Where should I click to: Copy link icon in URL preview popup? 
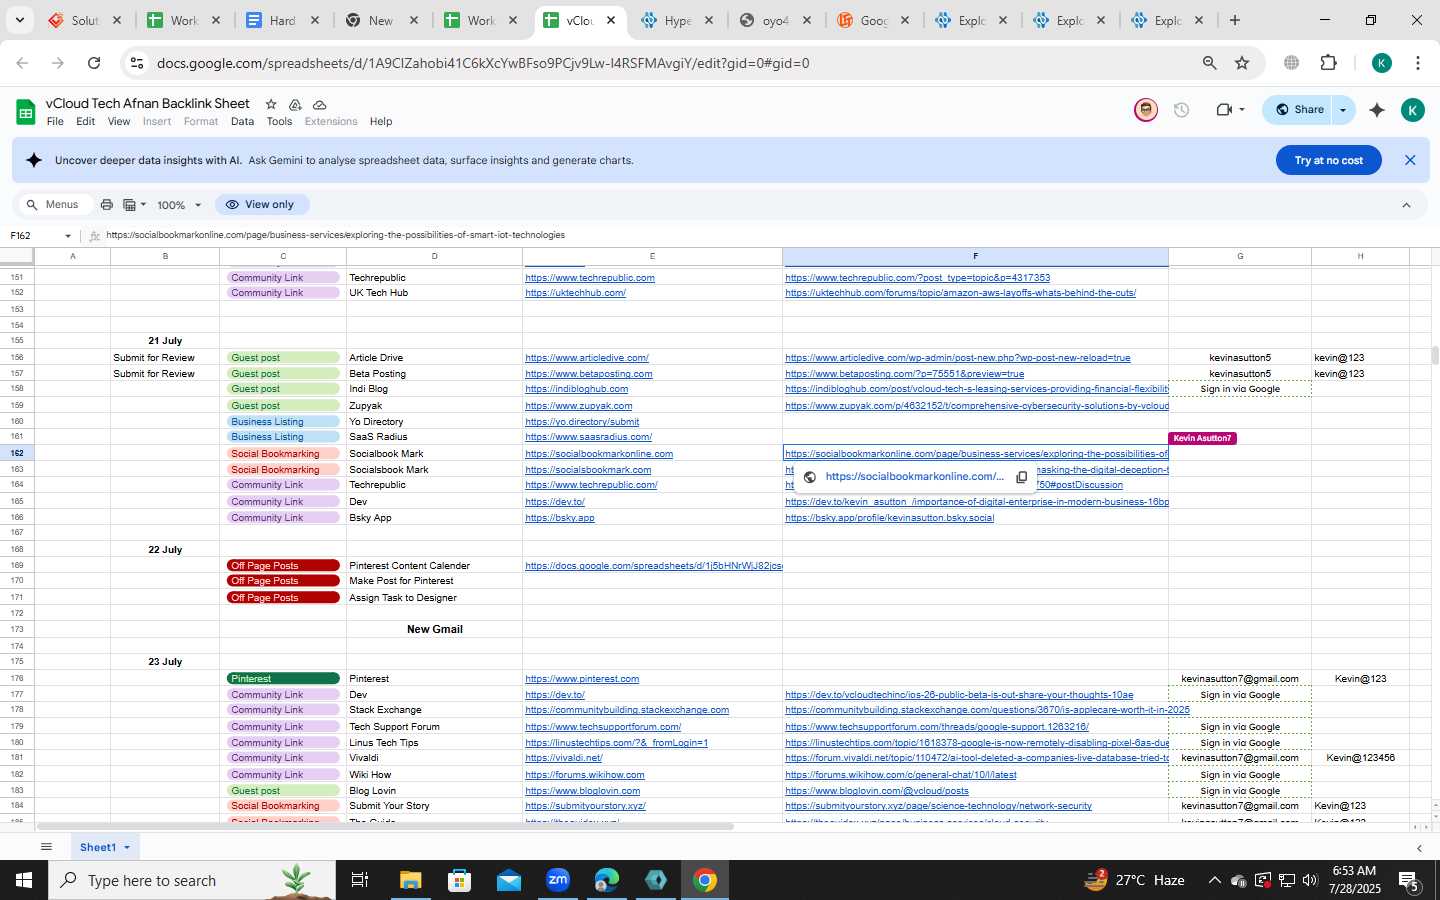click(1022, 477)
